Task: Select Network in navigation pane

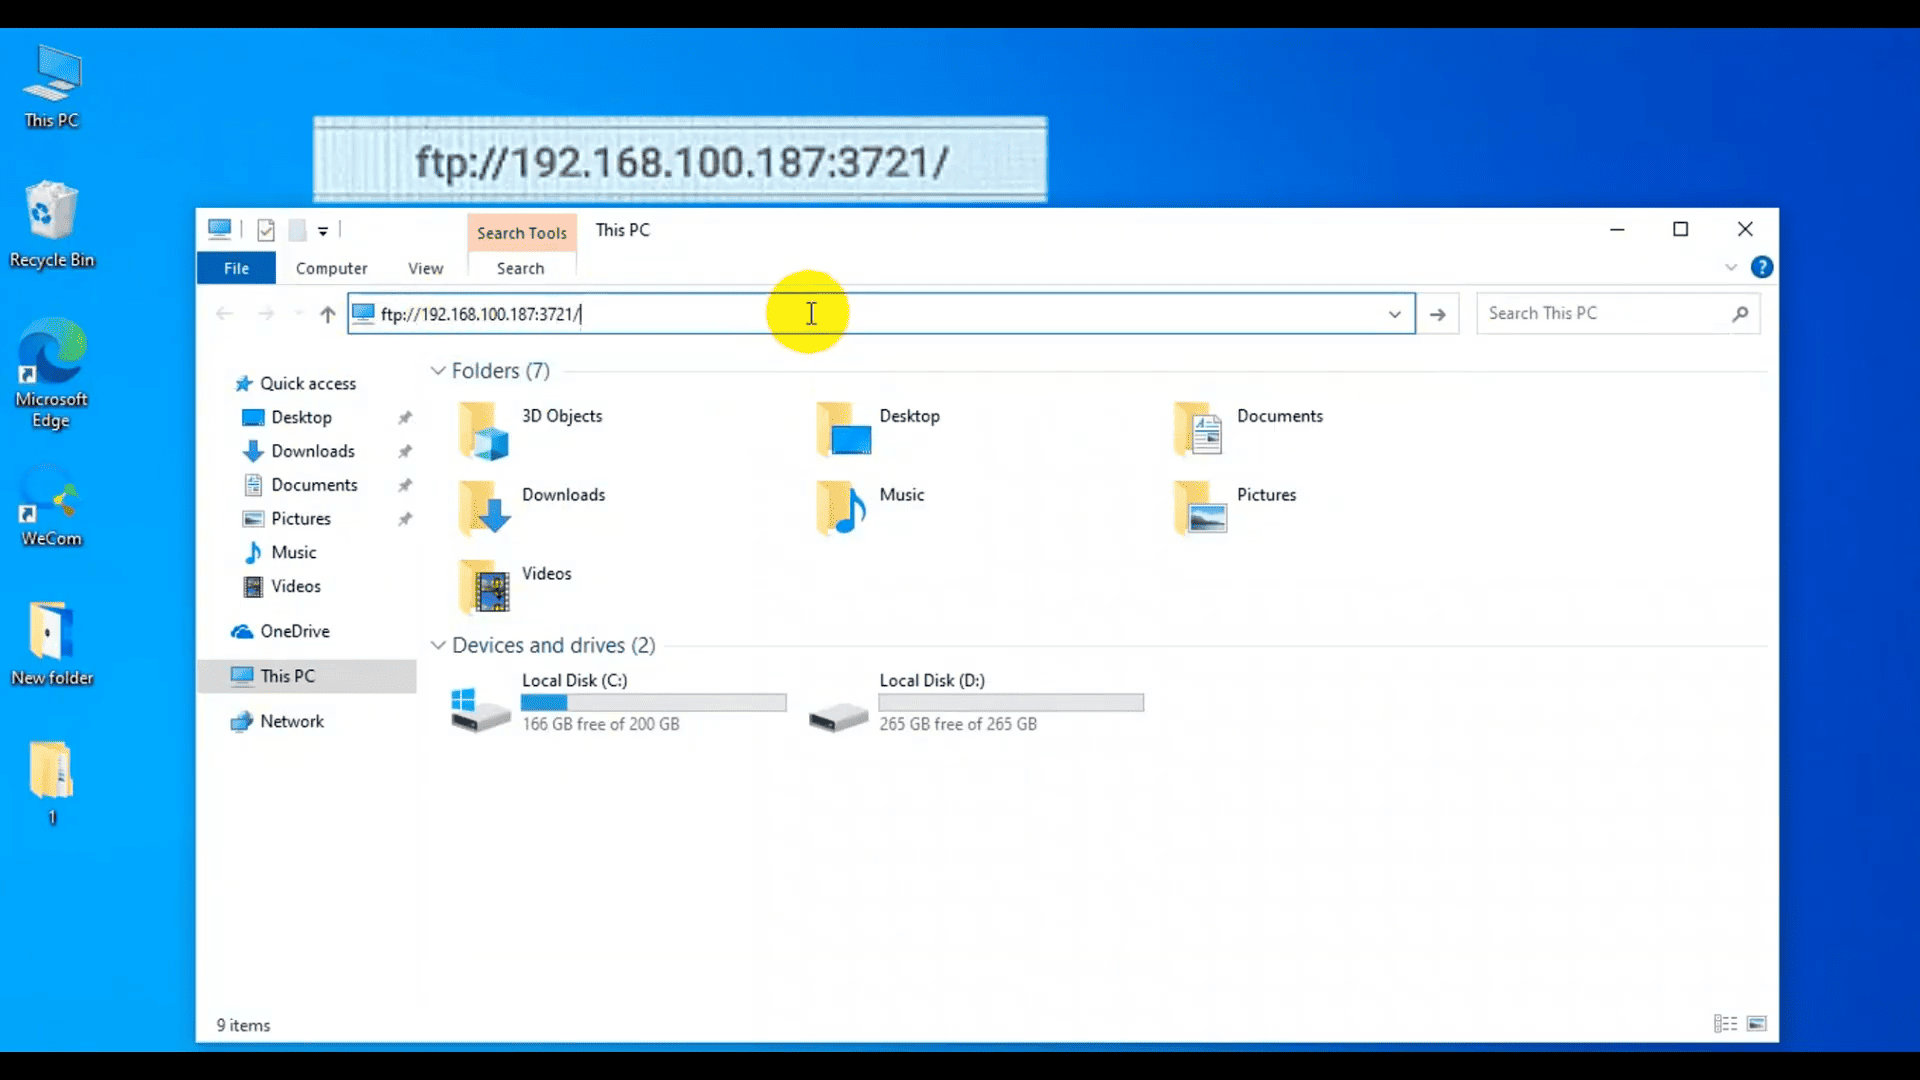Action: tap(291, 721)
